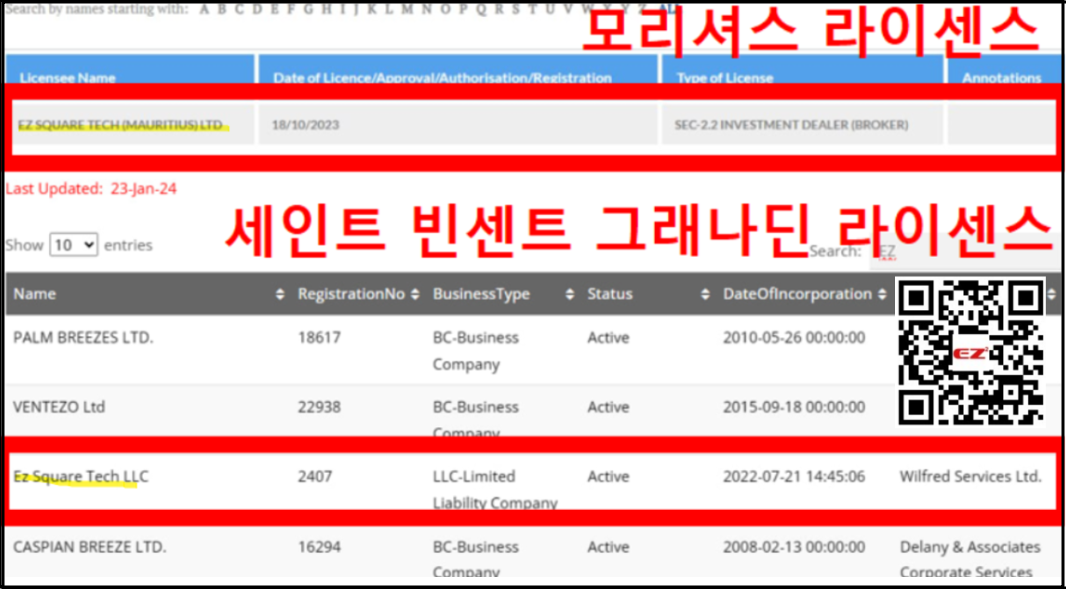Filter names starting with letter T

532,10
